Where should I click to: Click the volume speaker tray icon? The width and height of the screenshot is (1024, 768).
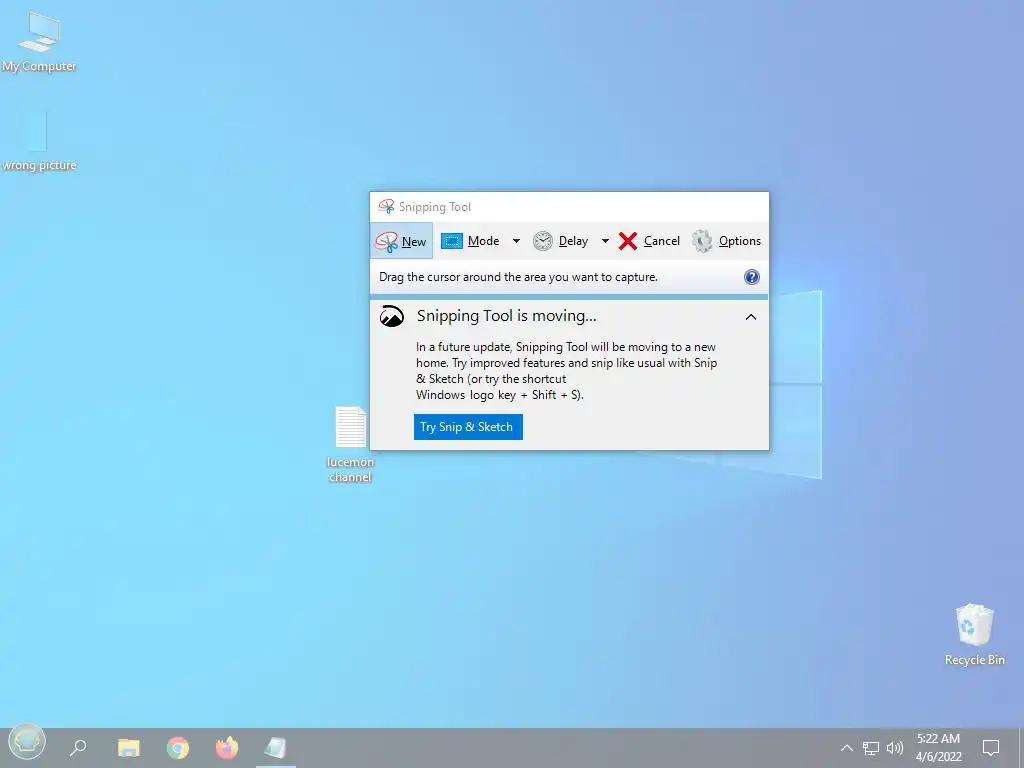click(x=895, y=748)
